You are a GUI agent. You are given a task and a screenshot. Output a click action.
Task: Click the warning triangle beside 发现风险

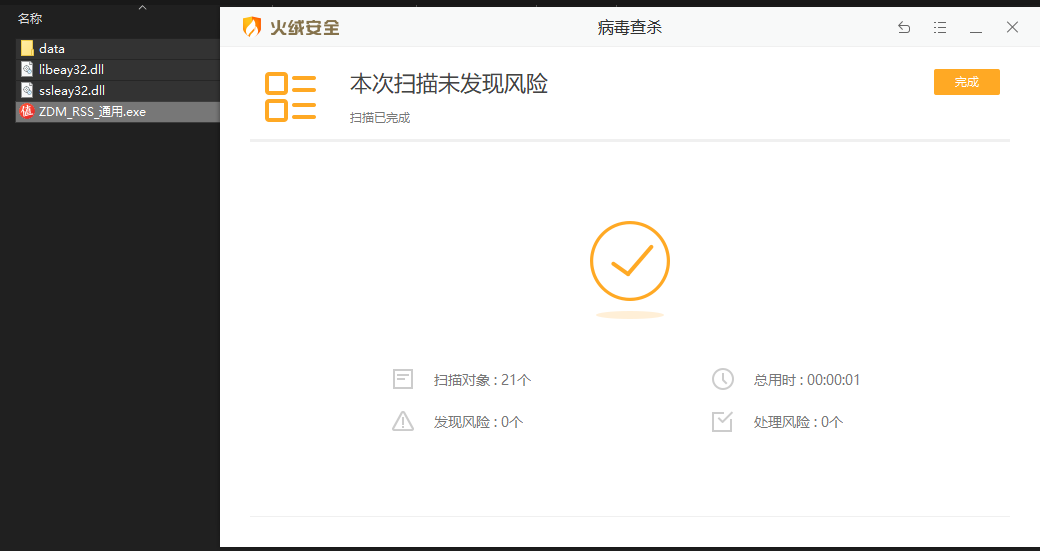click(x=403, y=421)
